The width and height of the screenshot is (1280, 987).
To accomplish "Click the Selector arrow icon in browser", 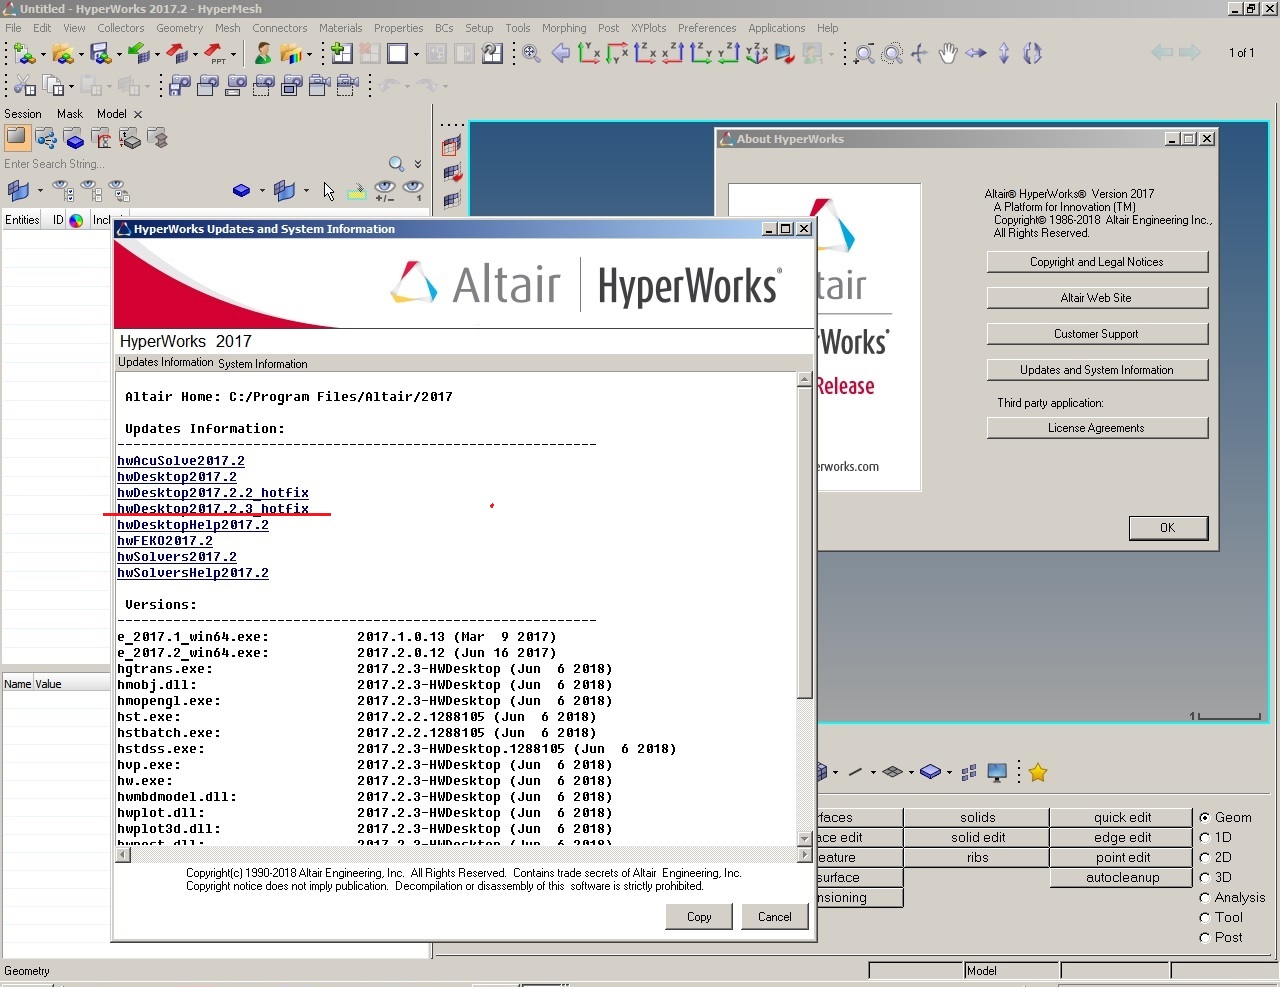I will tap(329, 191).
